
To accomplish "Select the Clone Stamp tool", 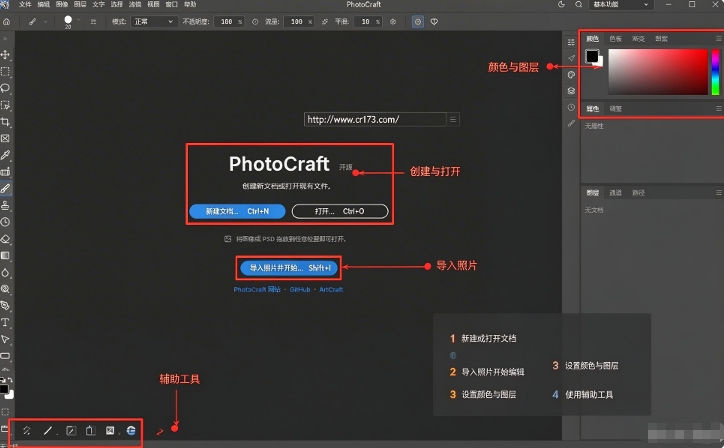I will tap(5, 205).
